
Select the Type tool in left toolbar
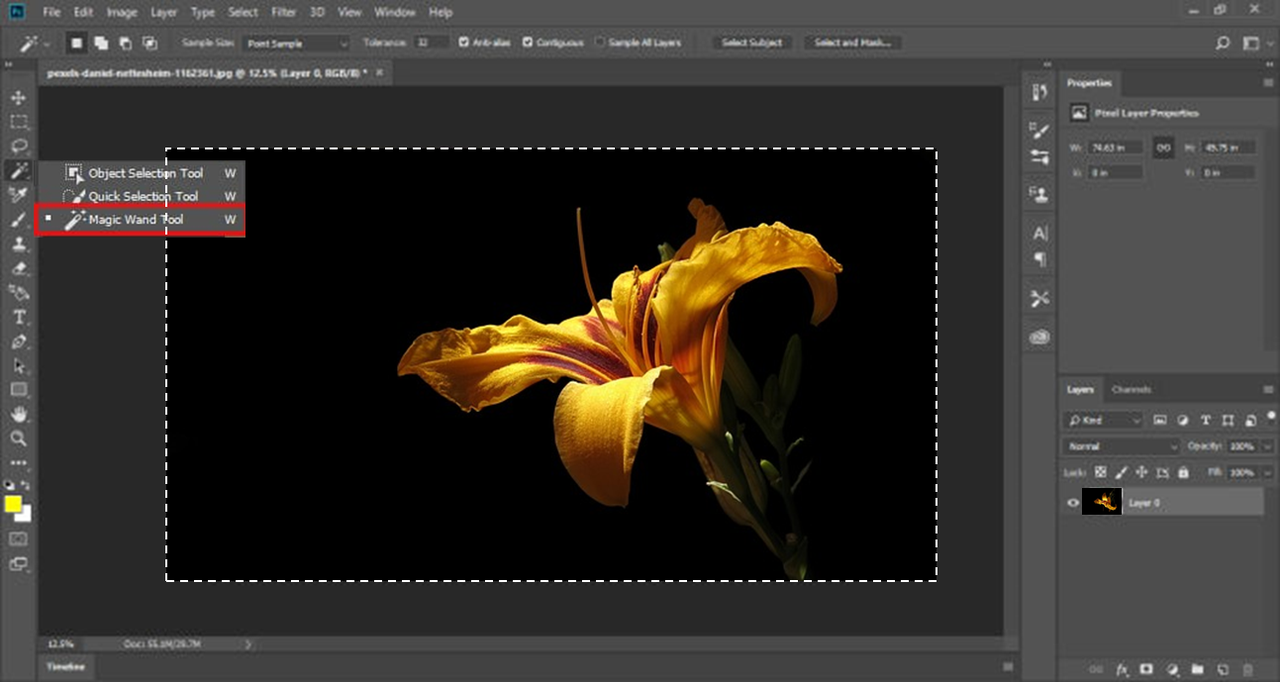pyautogui.click(x=18, y=317)
